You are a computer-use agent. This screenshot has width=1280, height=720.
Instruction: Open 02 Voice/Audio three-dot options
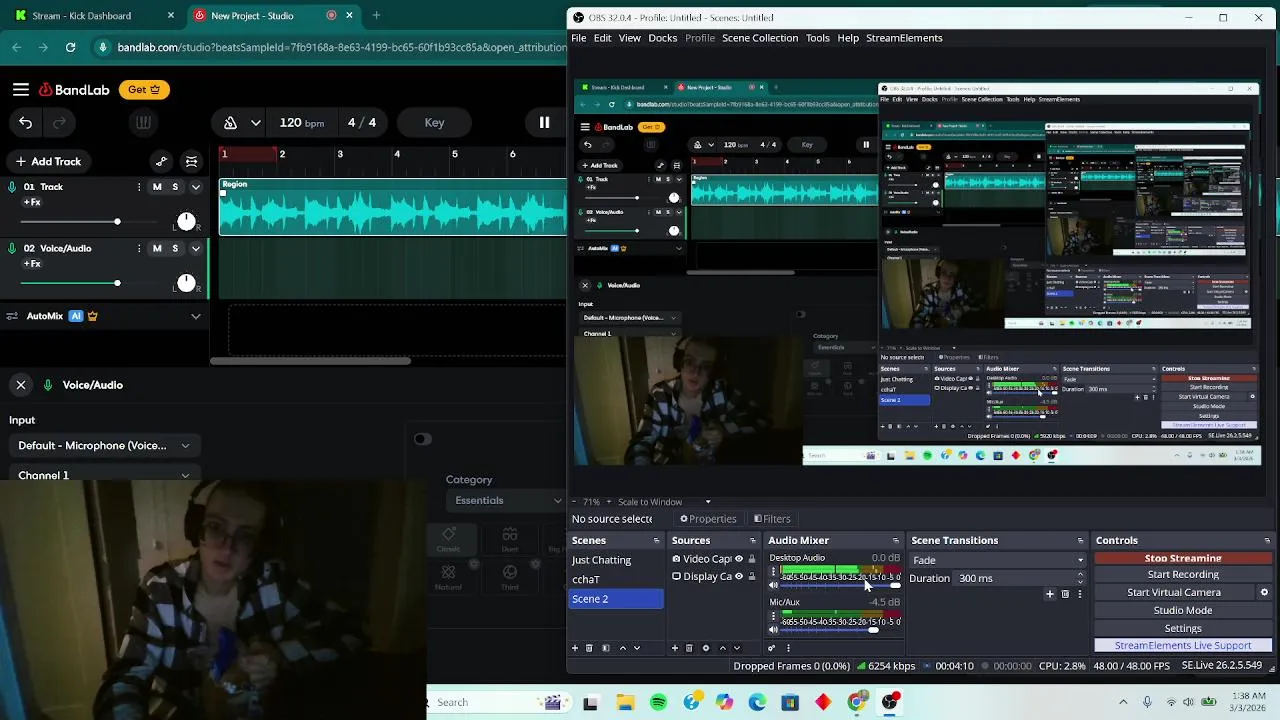tap(139, 248)
